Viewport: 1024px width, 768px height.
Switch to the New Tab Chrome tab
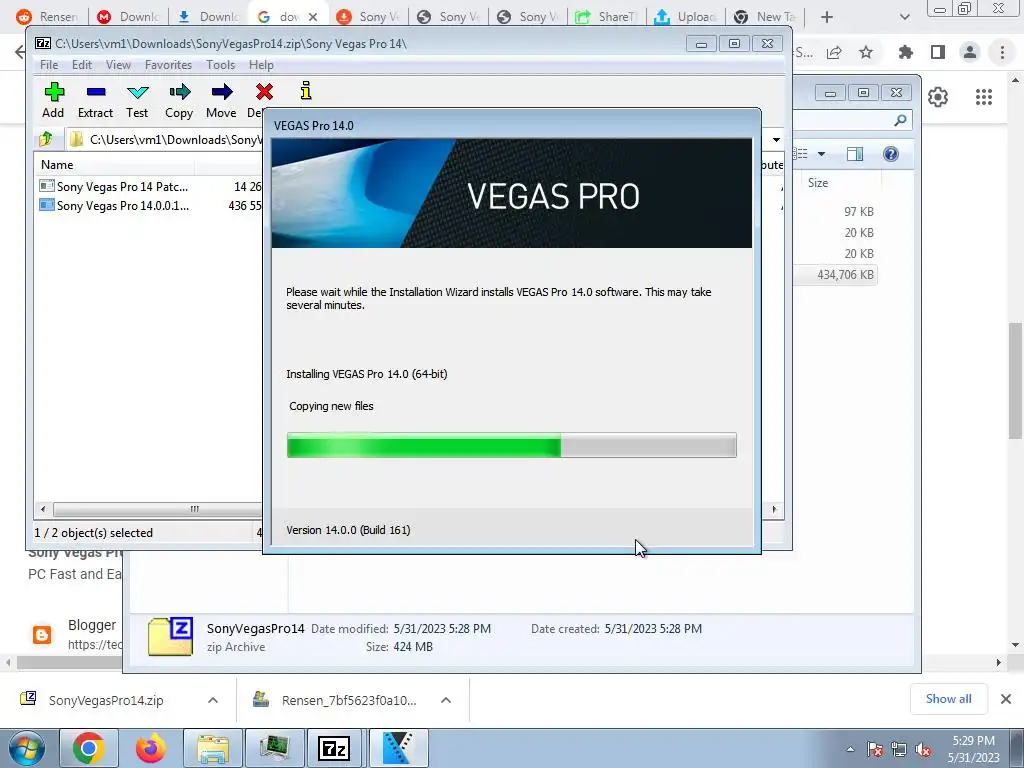(x=765, y=17)
